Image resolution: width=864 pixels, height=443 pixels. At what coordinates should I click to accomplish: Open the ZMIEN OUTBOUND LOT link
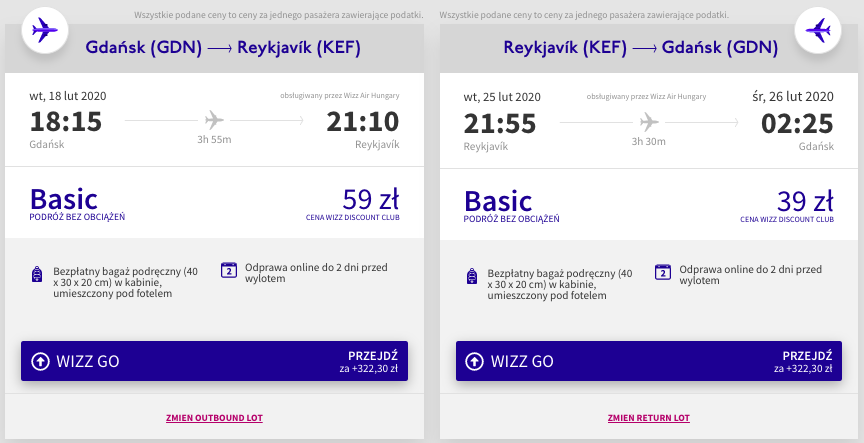tap(214, 418)
